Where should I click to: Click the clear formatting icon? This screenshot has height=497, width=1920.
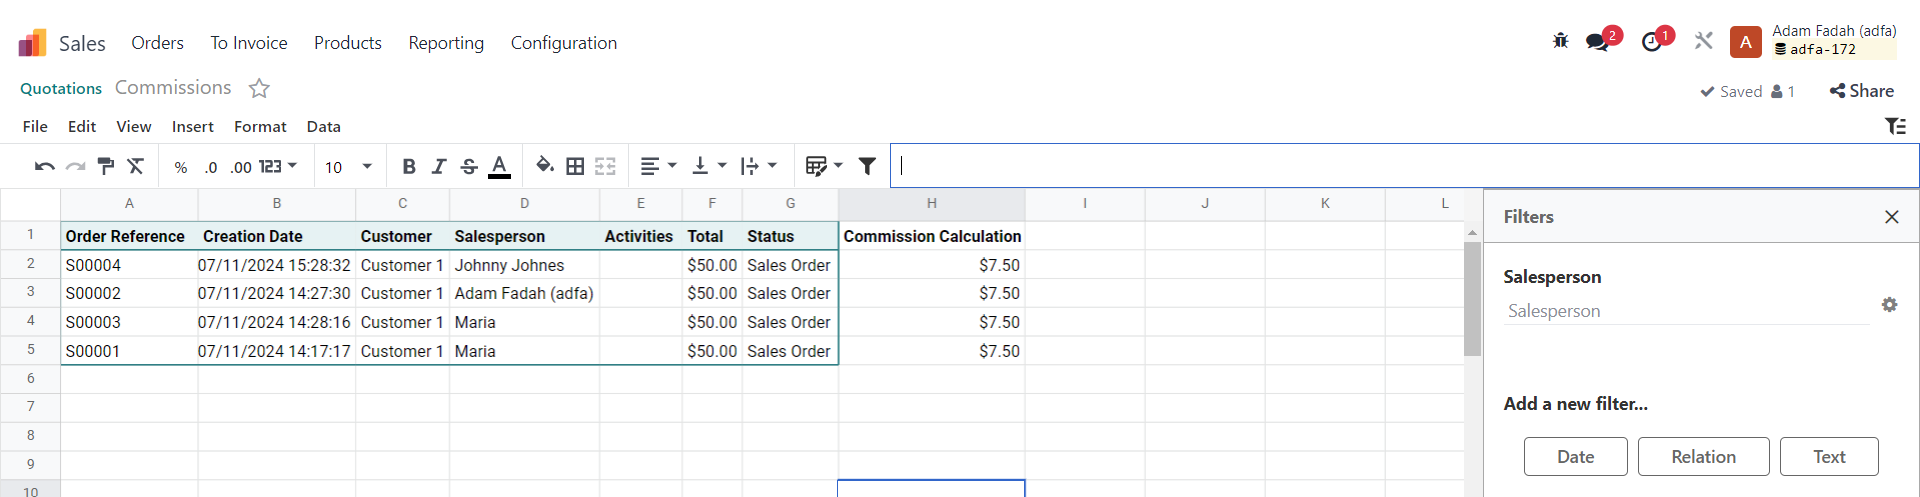tap(136, 166)
